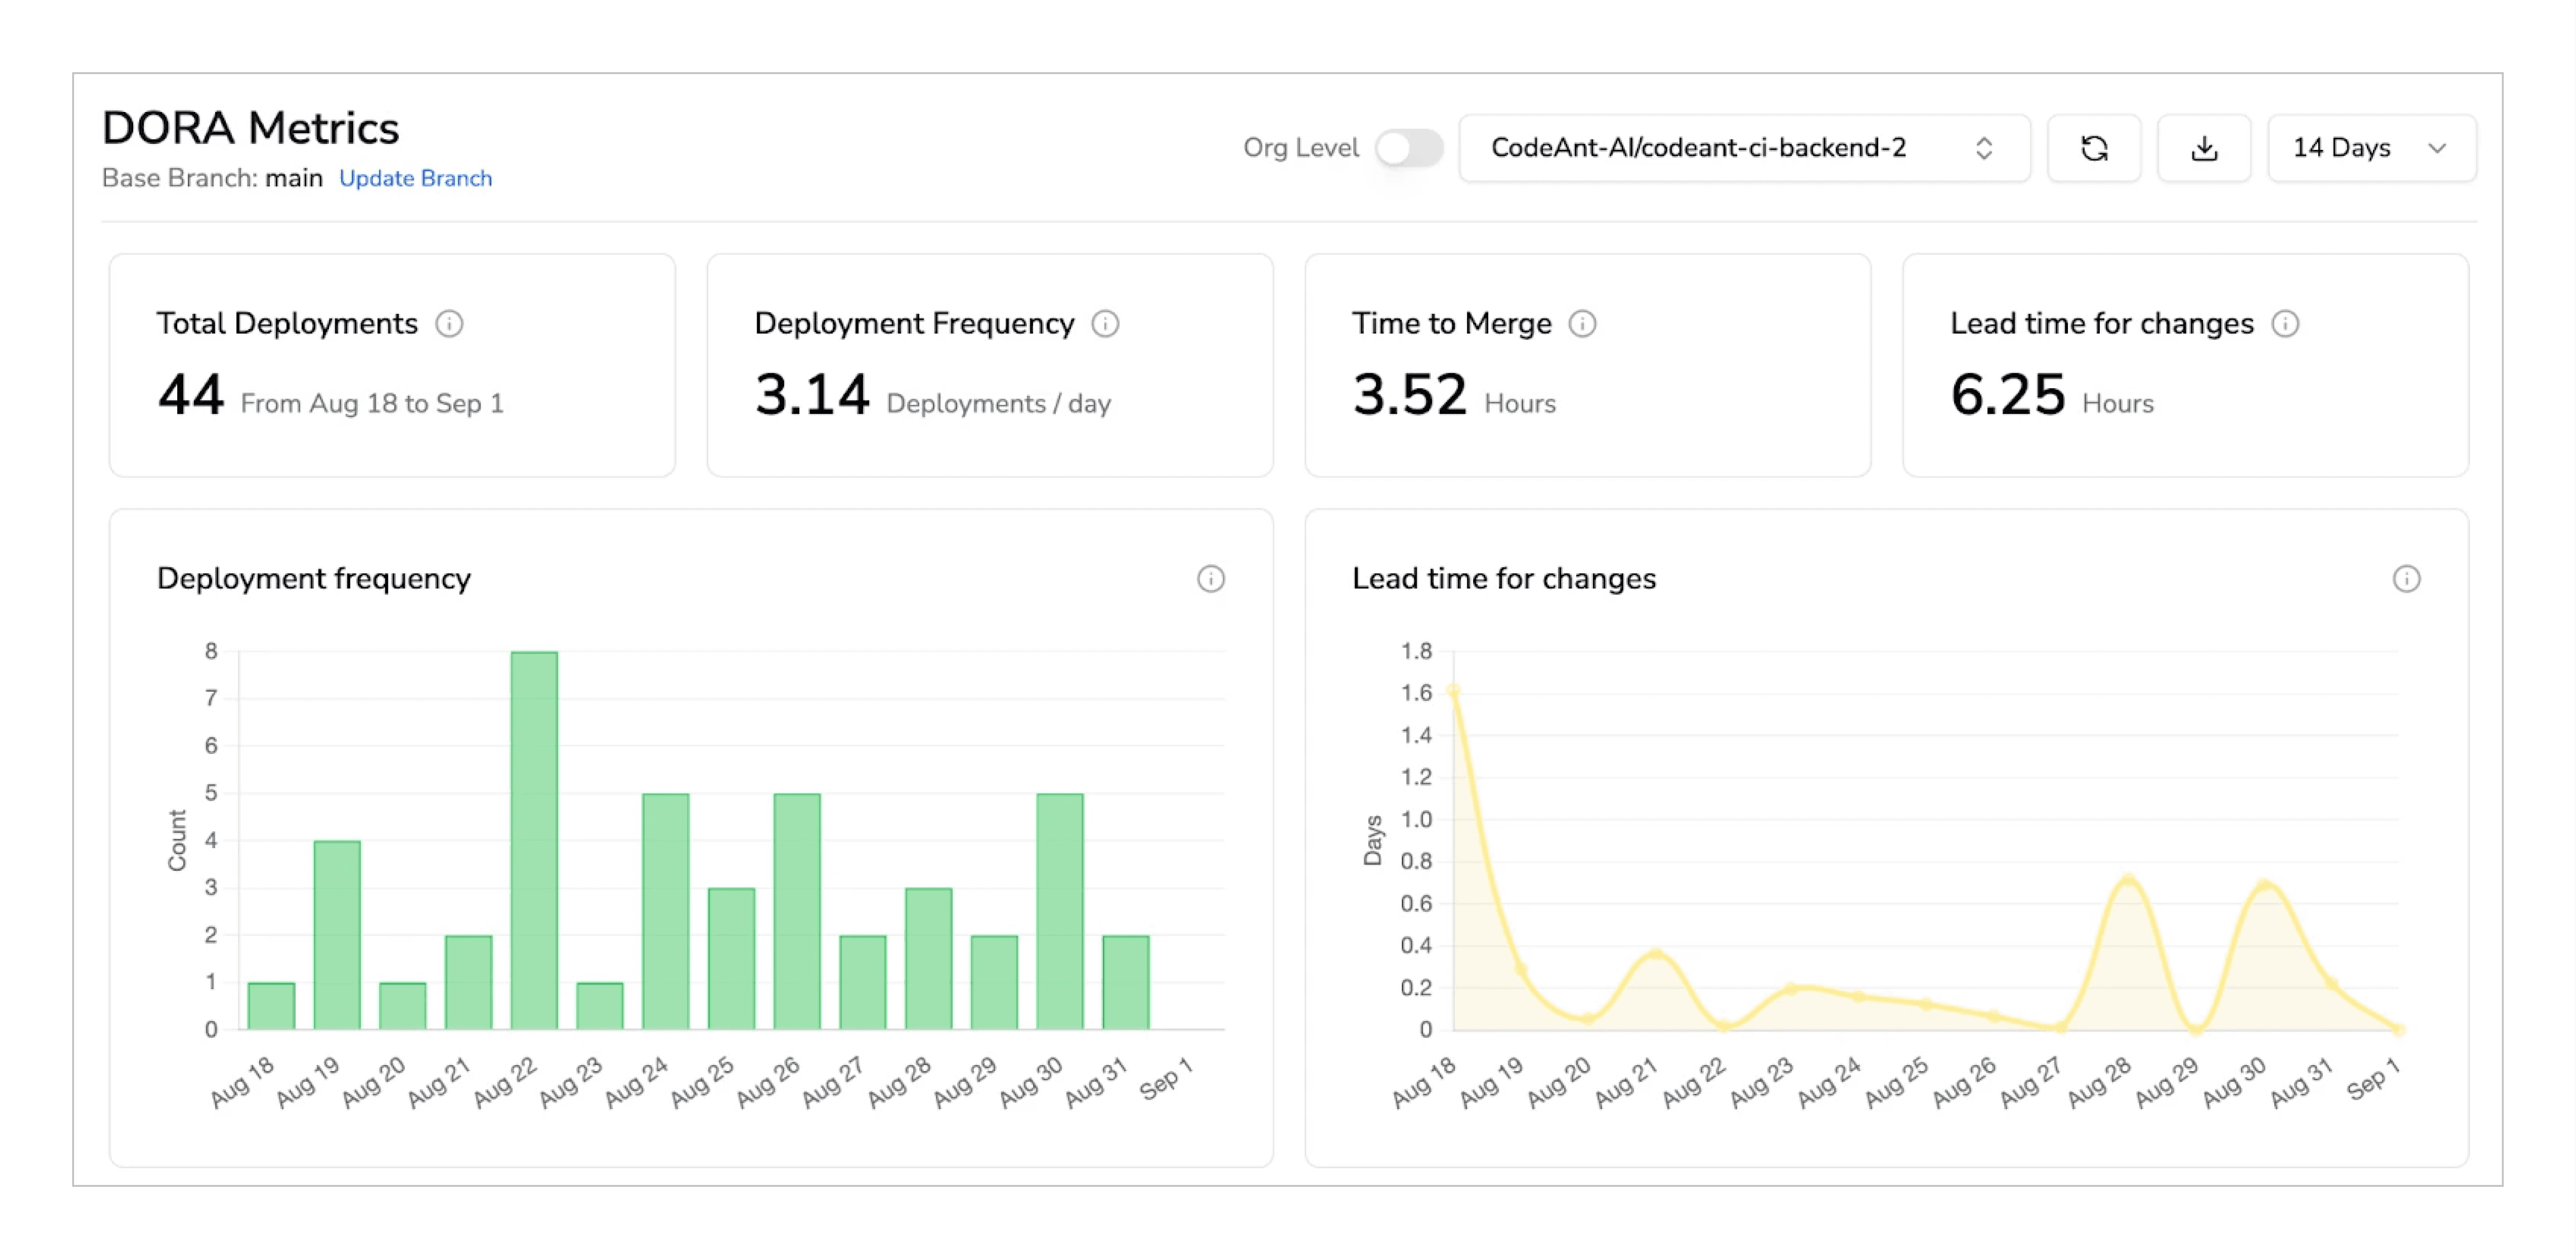The width and height of the screenshot is (2576, 1259).
Task: Open the 14 Days time range dropdown
Action: 2371,148
